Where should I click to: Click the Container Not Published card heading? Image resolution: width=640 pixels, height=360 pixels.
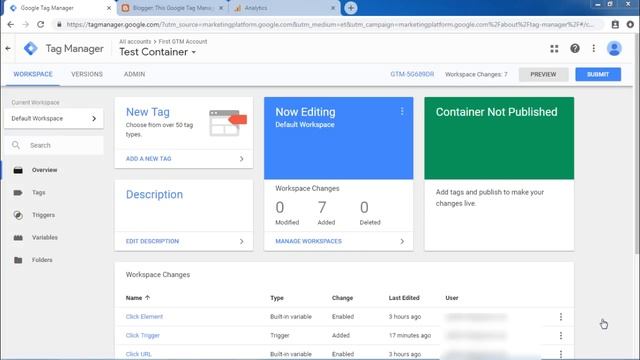(x=496, y=112)
